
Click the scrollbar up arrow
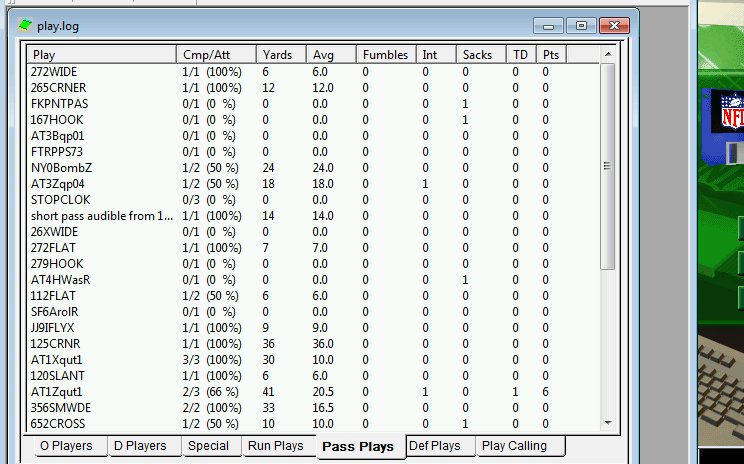tap(607, 53)
